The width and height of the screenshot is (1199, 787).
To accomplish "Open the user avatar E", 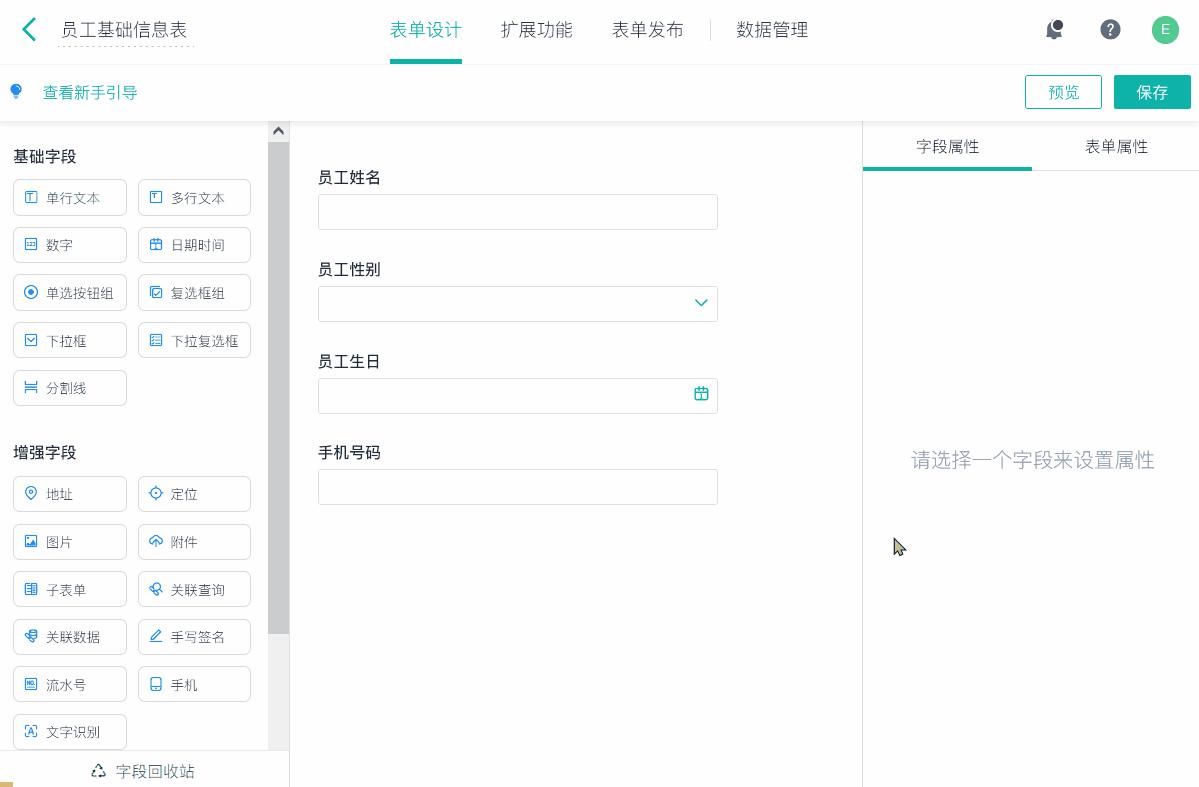I will pyautogui.click(x=1165, y=30).
